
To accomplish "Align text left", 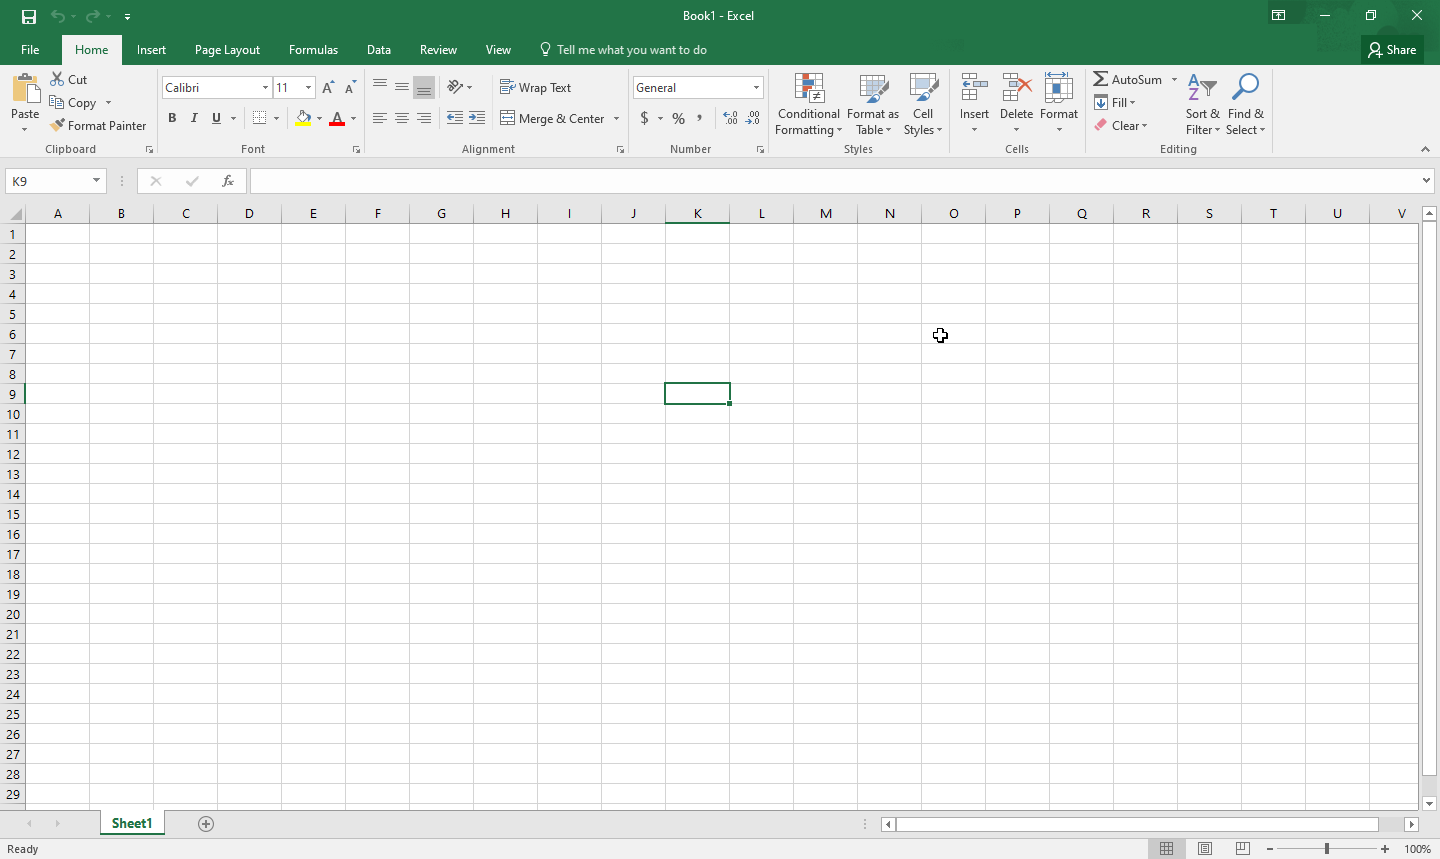I will (x=380, y=118).
